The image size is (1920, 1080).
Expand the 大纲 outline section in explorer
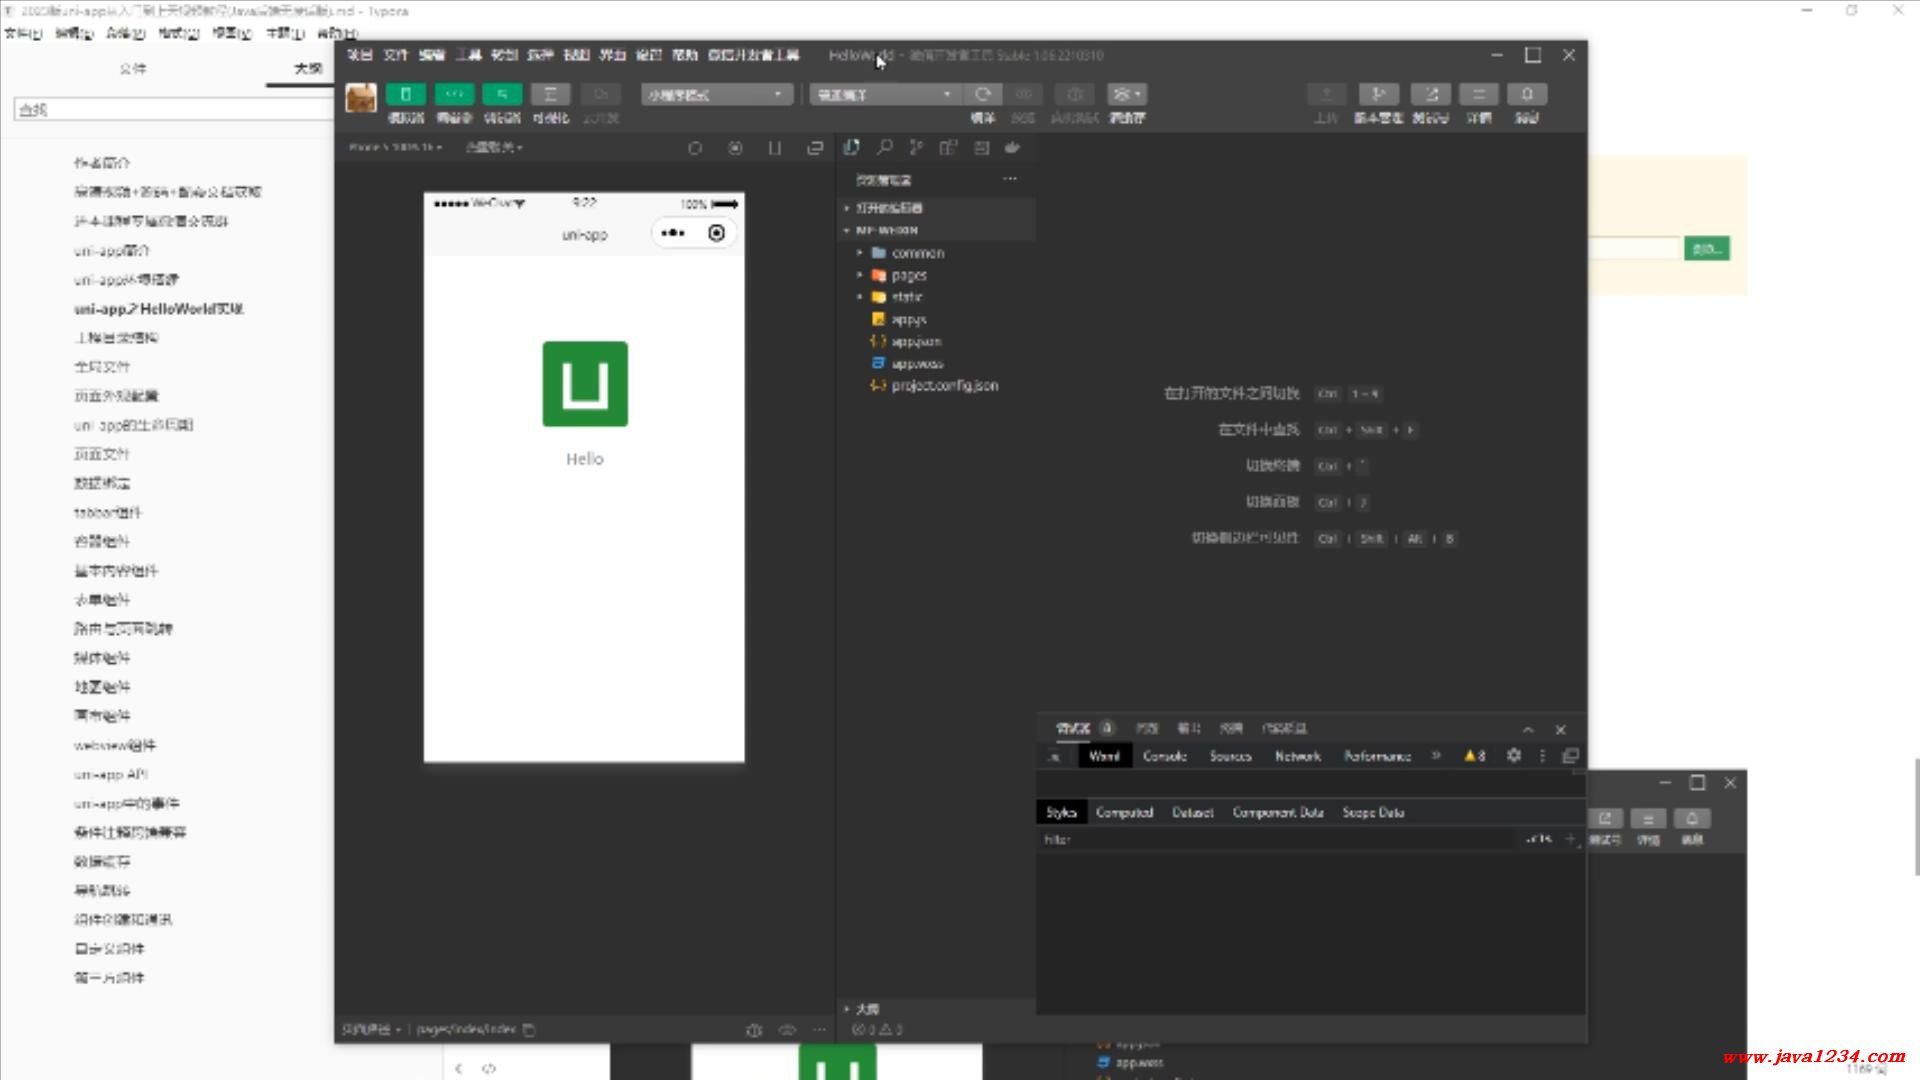coord(936,1009)
